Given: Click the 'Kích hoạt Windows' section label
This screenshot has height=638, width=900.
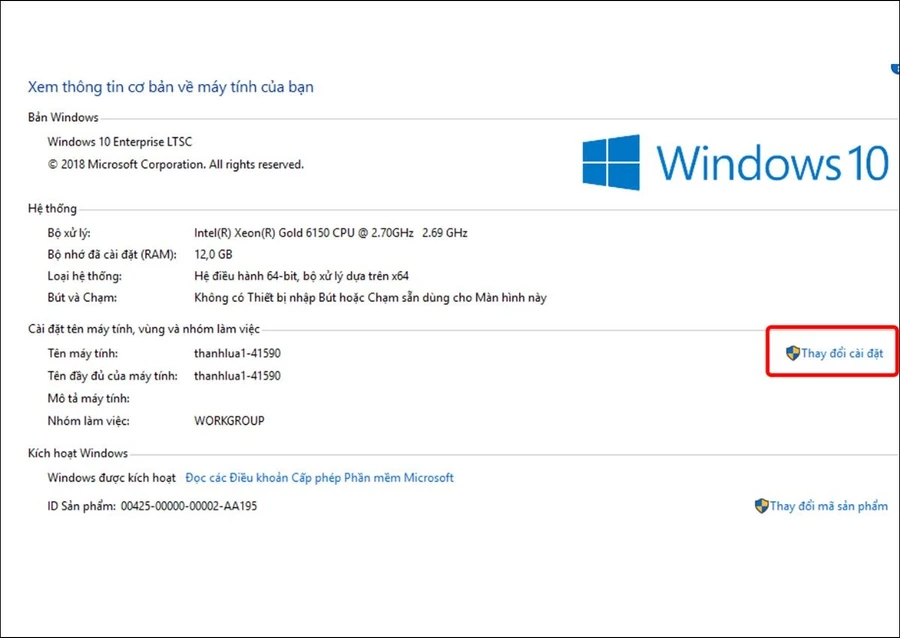Looking at the screenshot, I should click(x=77, y=453).
